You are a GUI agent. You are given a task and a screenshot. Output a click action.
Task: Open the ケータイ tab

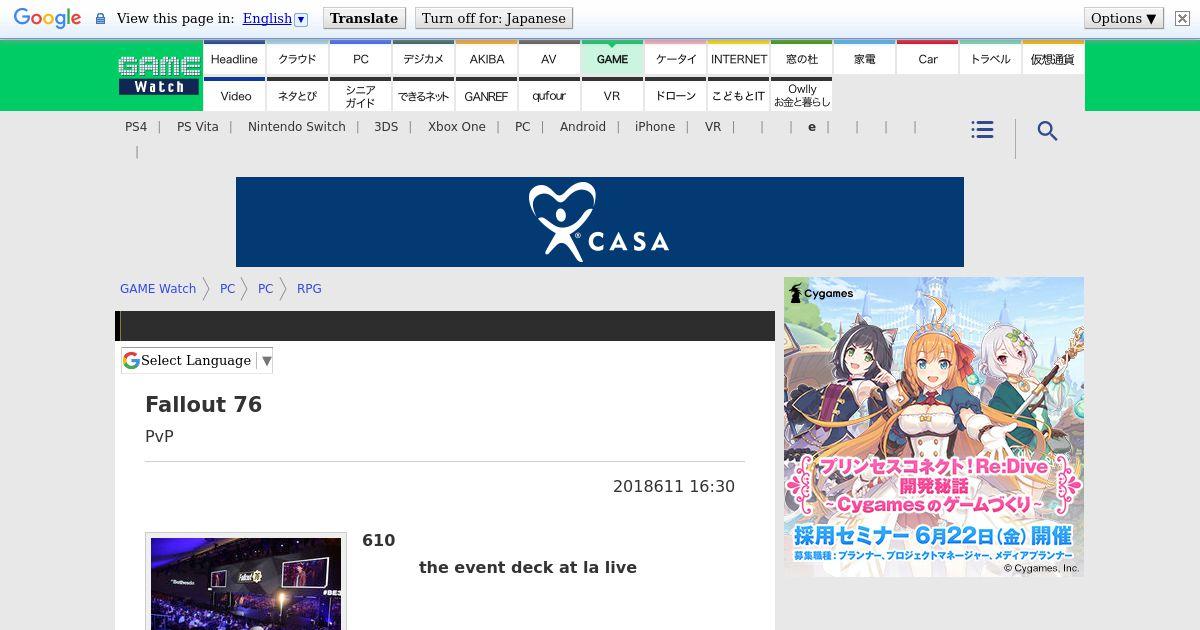pos(675,58)
